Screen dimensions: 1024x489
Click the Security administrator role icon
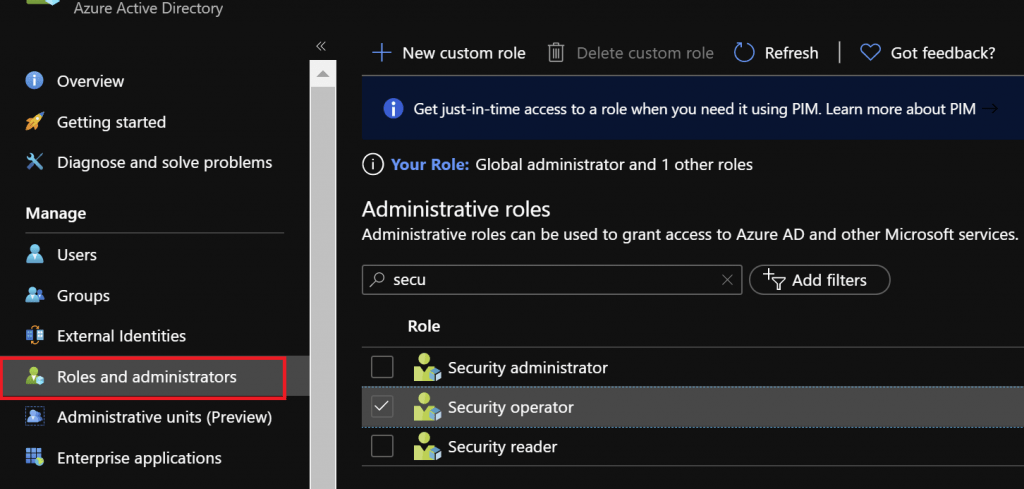(428, 367)
